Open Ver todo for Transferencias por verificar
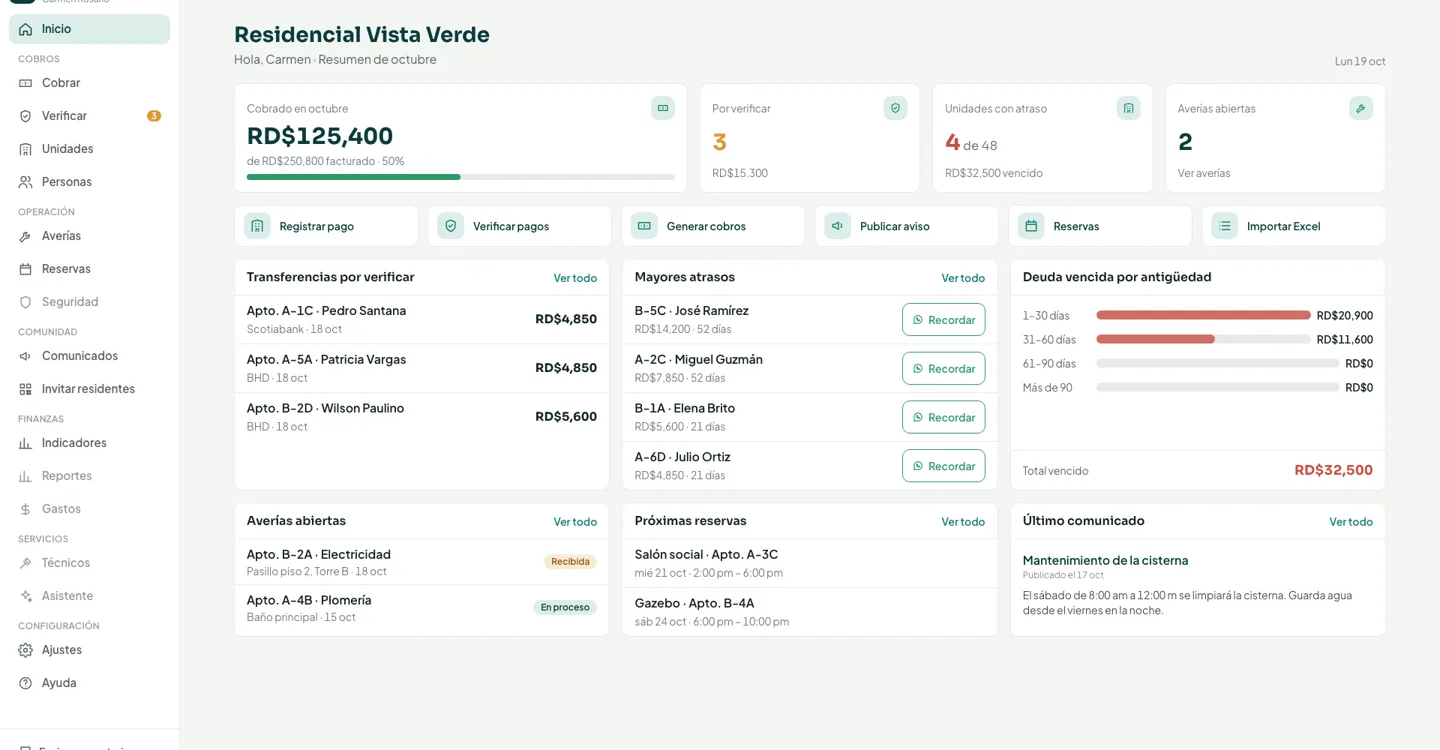Screen dimensions: 1440x750 point(575,278)
